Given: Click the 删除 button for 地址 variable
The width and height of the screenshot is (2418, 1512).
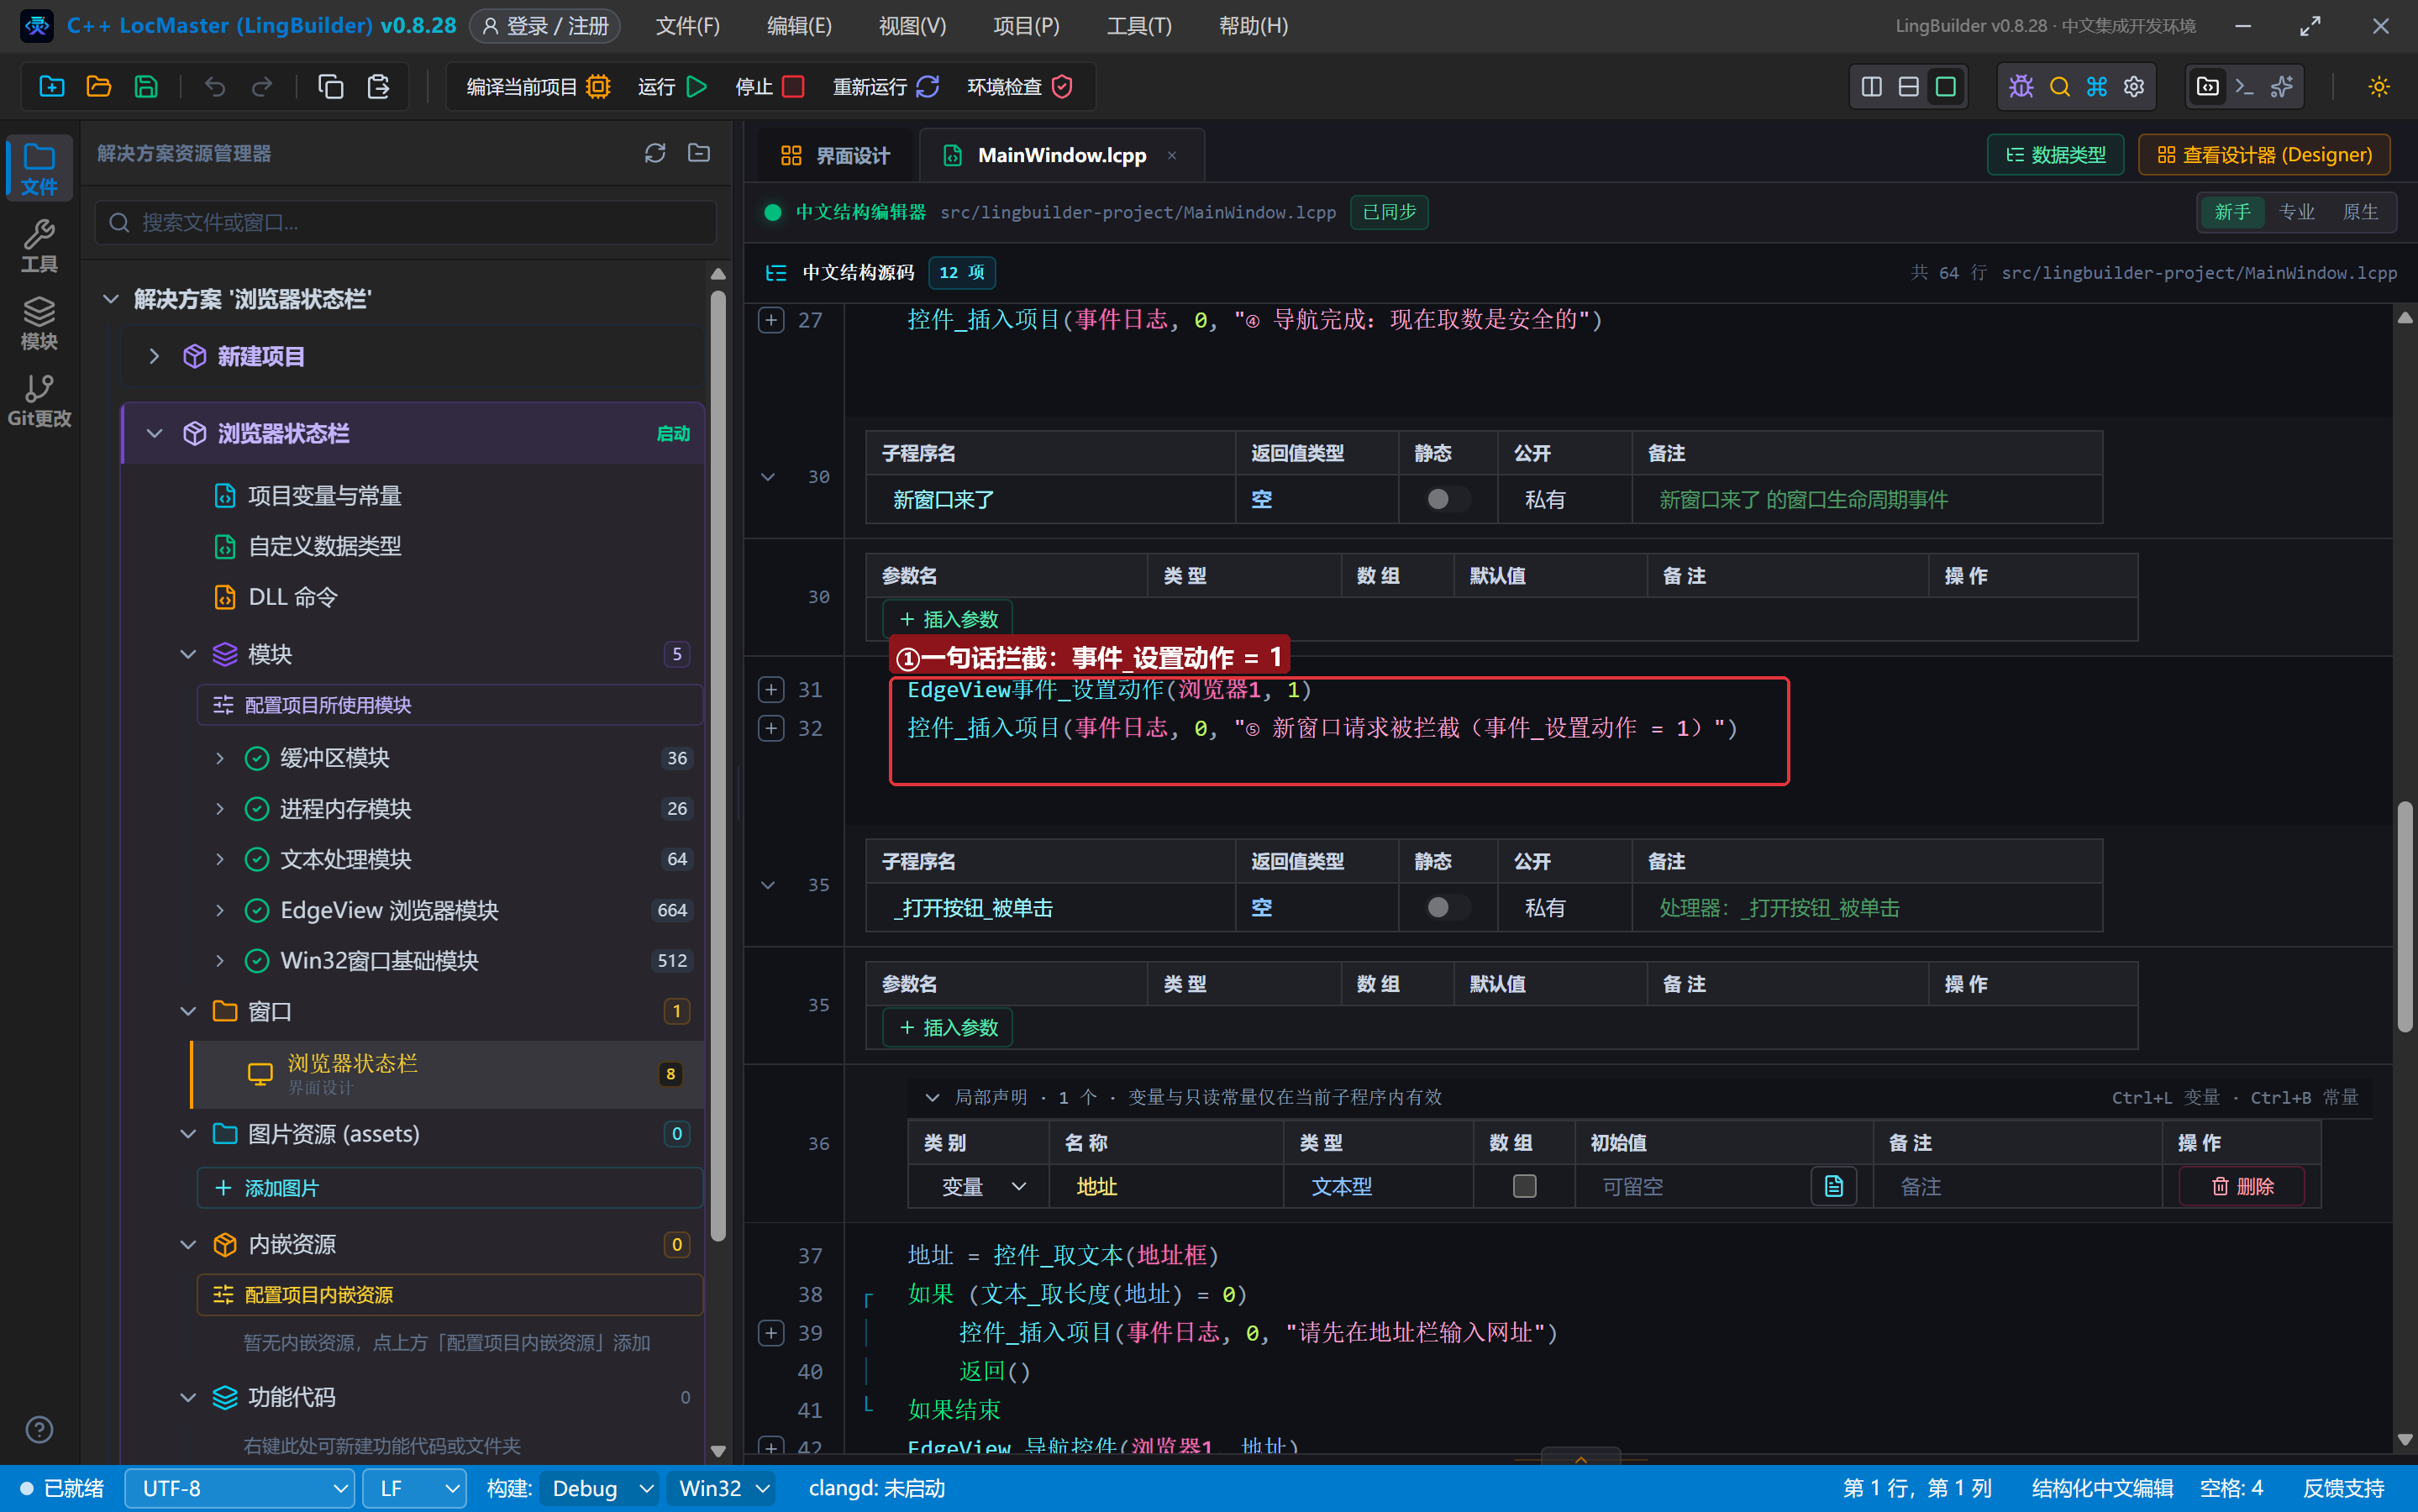Looking at the screenshot, I should pos(2242,1187).
